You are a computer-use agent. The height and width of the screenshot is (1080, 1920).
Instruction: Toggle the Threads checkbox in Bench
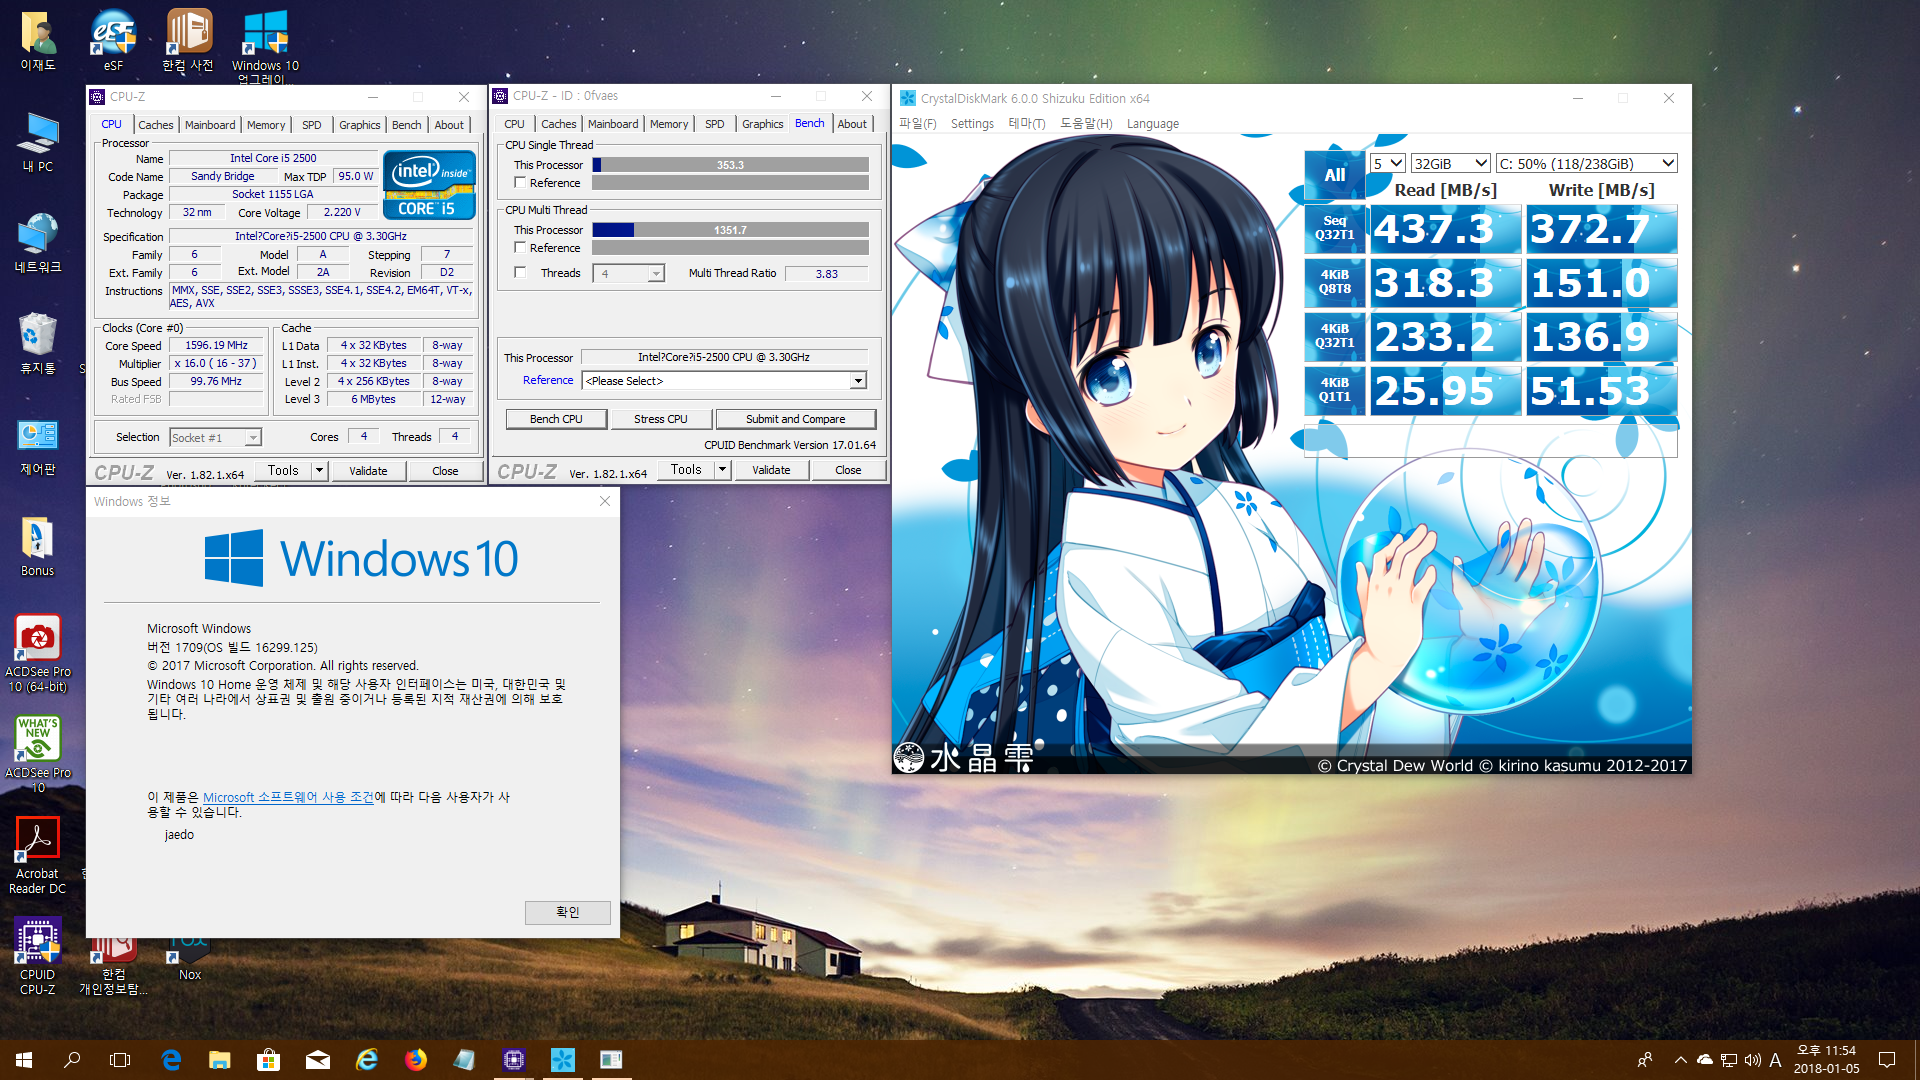tap(520, 272)
